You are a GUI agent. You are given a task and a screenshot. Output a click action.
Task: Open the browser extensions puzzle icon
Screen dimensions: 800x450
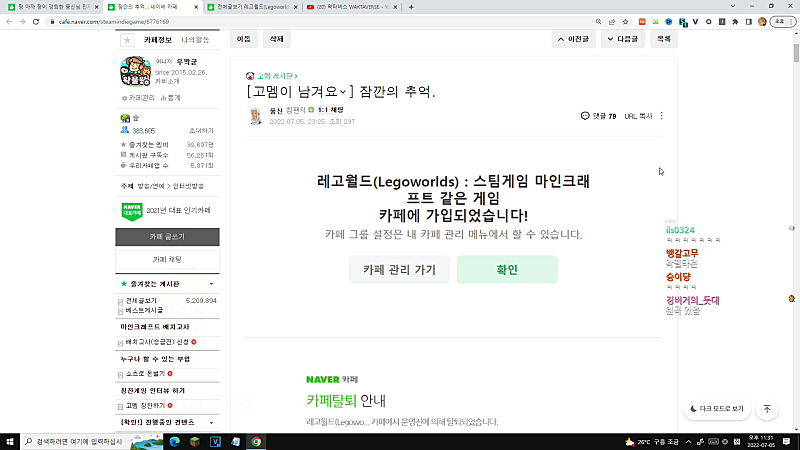pyautogui.click(x=735, y=22)
